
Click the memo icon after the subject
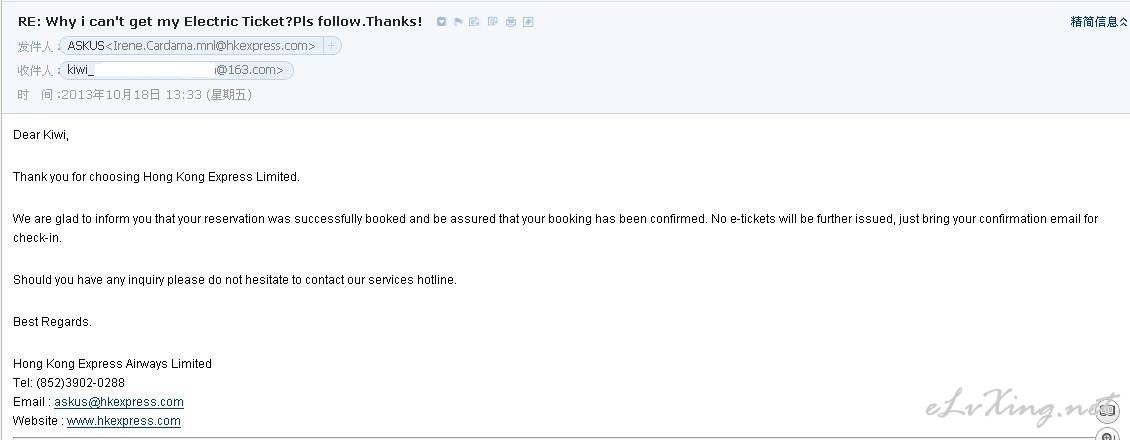click(493, 22)
